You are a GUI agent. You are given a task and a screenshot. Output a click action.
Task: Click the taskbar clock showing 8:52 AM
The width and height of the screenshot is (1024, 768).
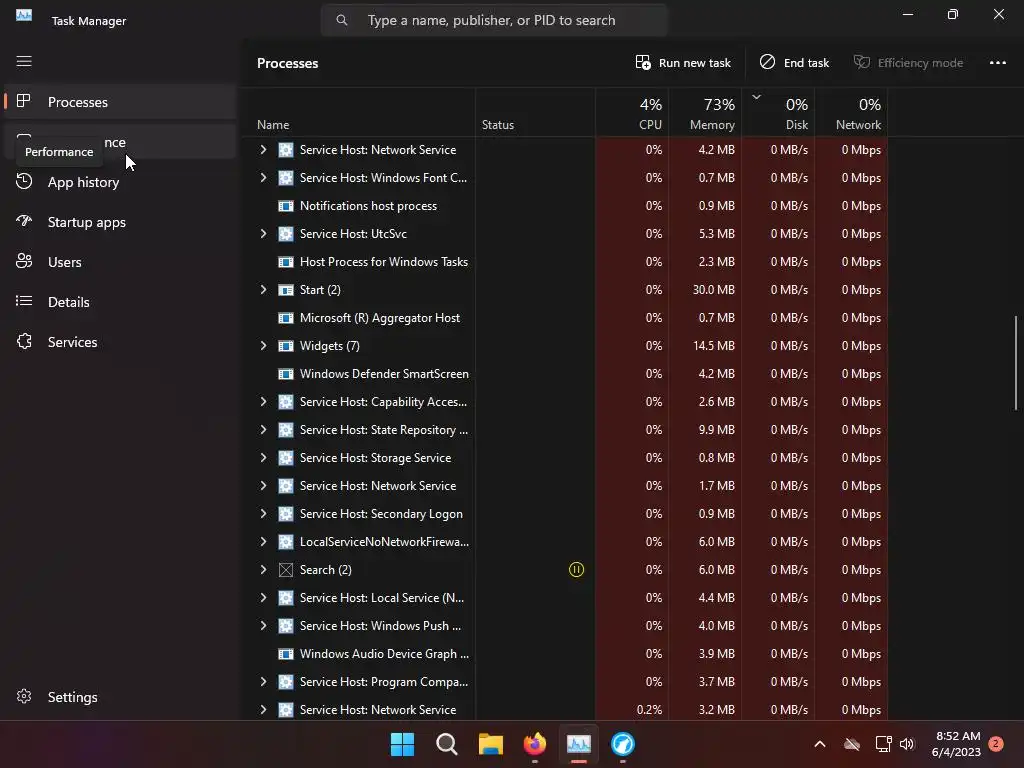click(x=957, y=744)
